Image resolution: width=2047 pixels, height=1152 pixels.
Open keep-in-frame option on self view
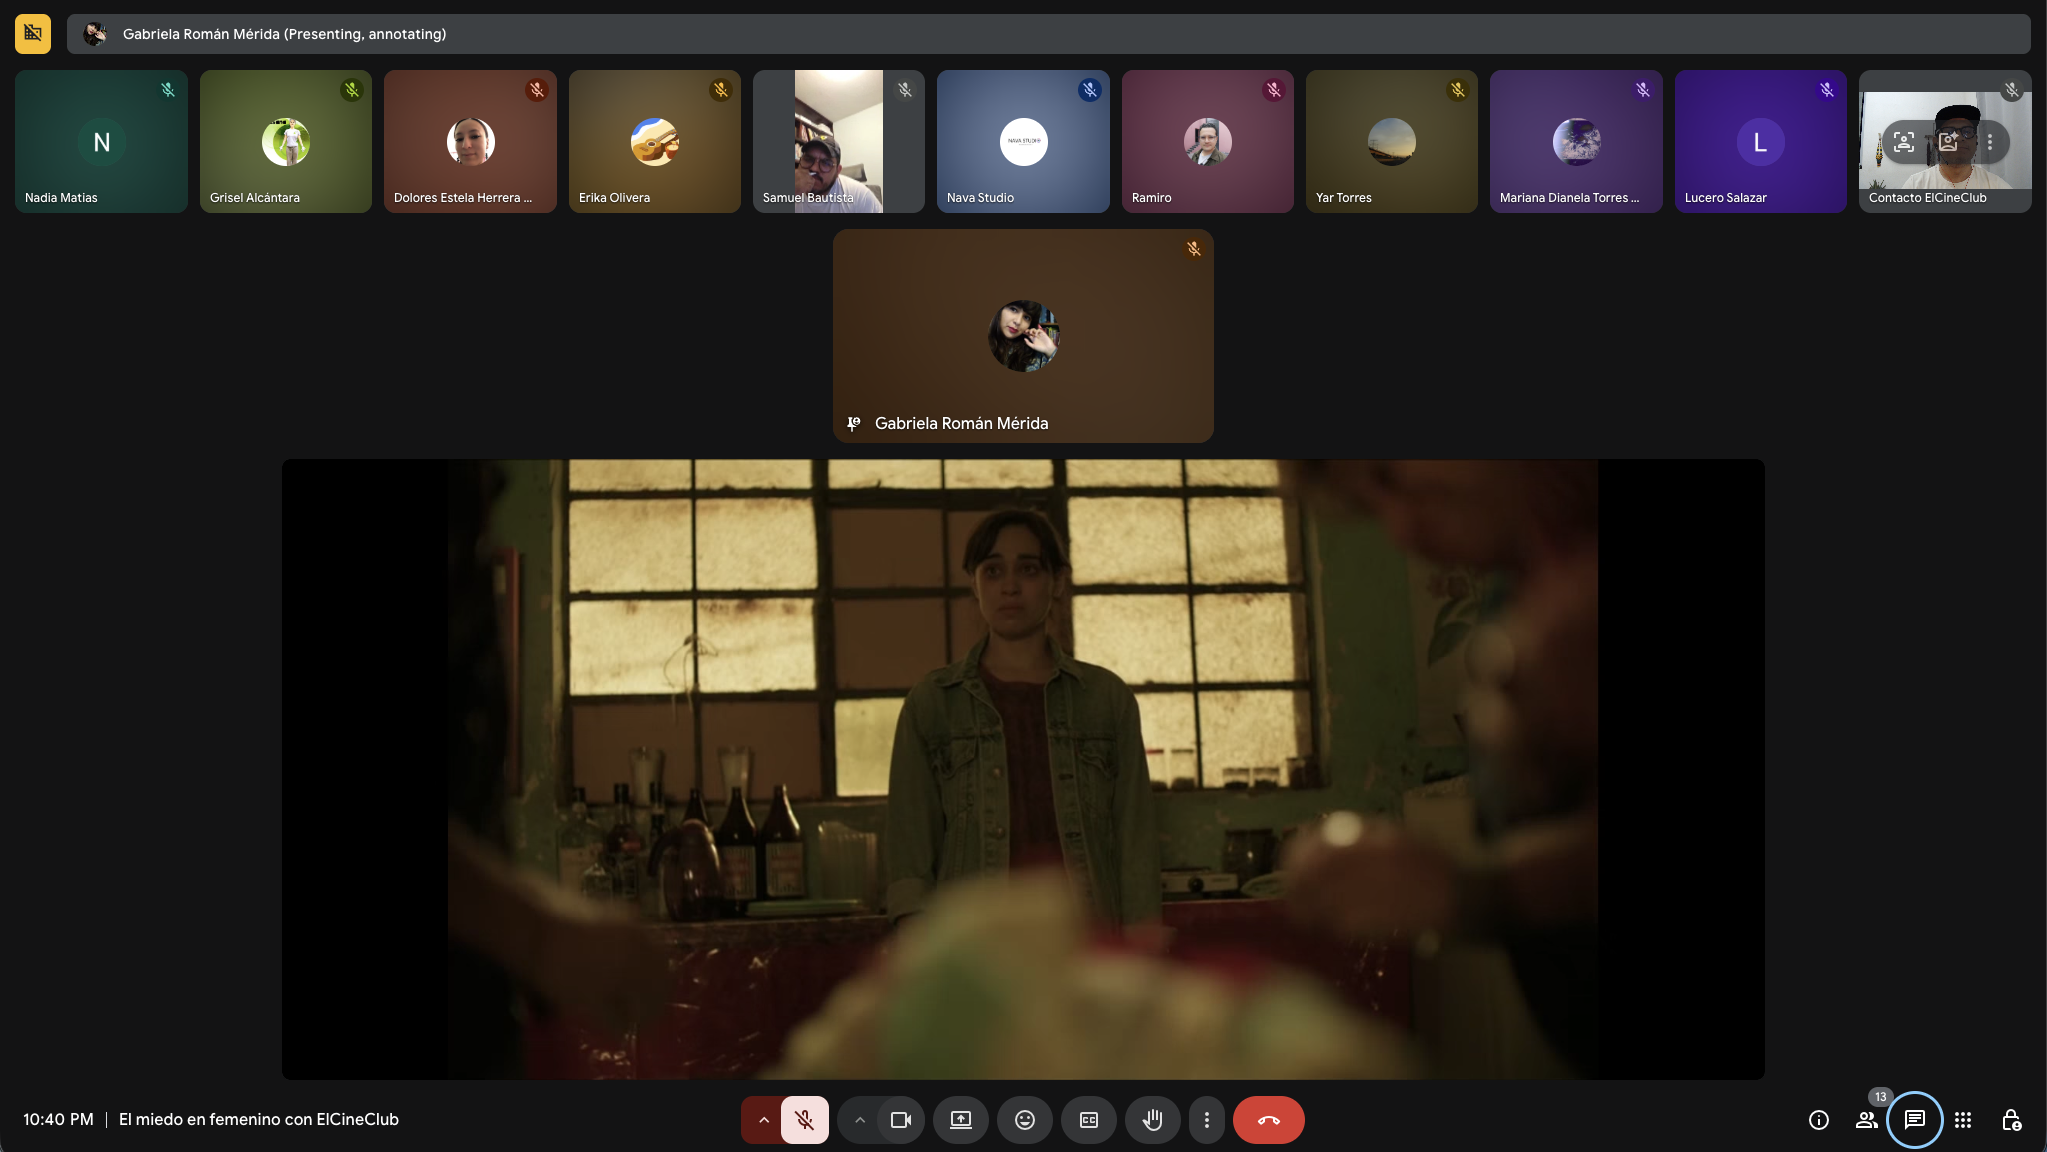(1903, 142)
